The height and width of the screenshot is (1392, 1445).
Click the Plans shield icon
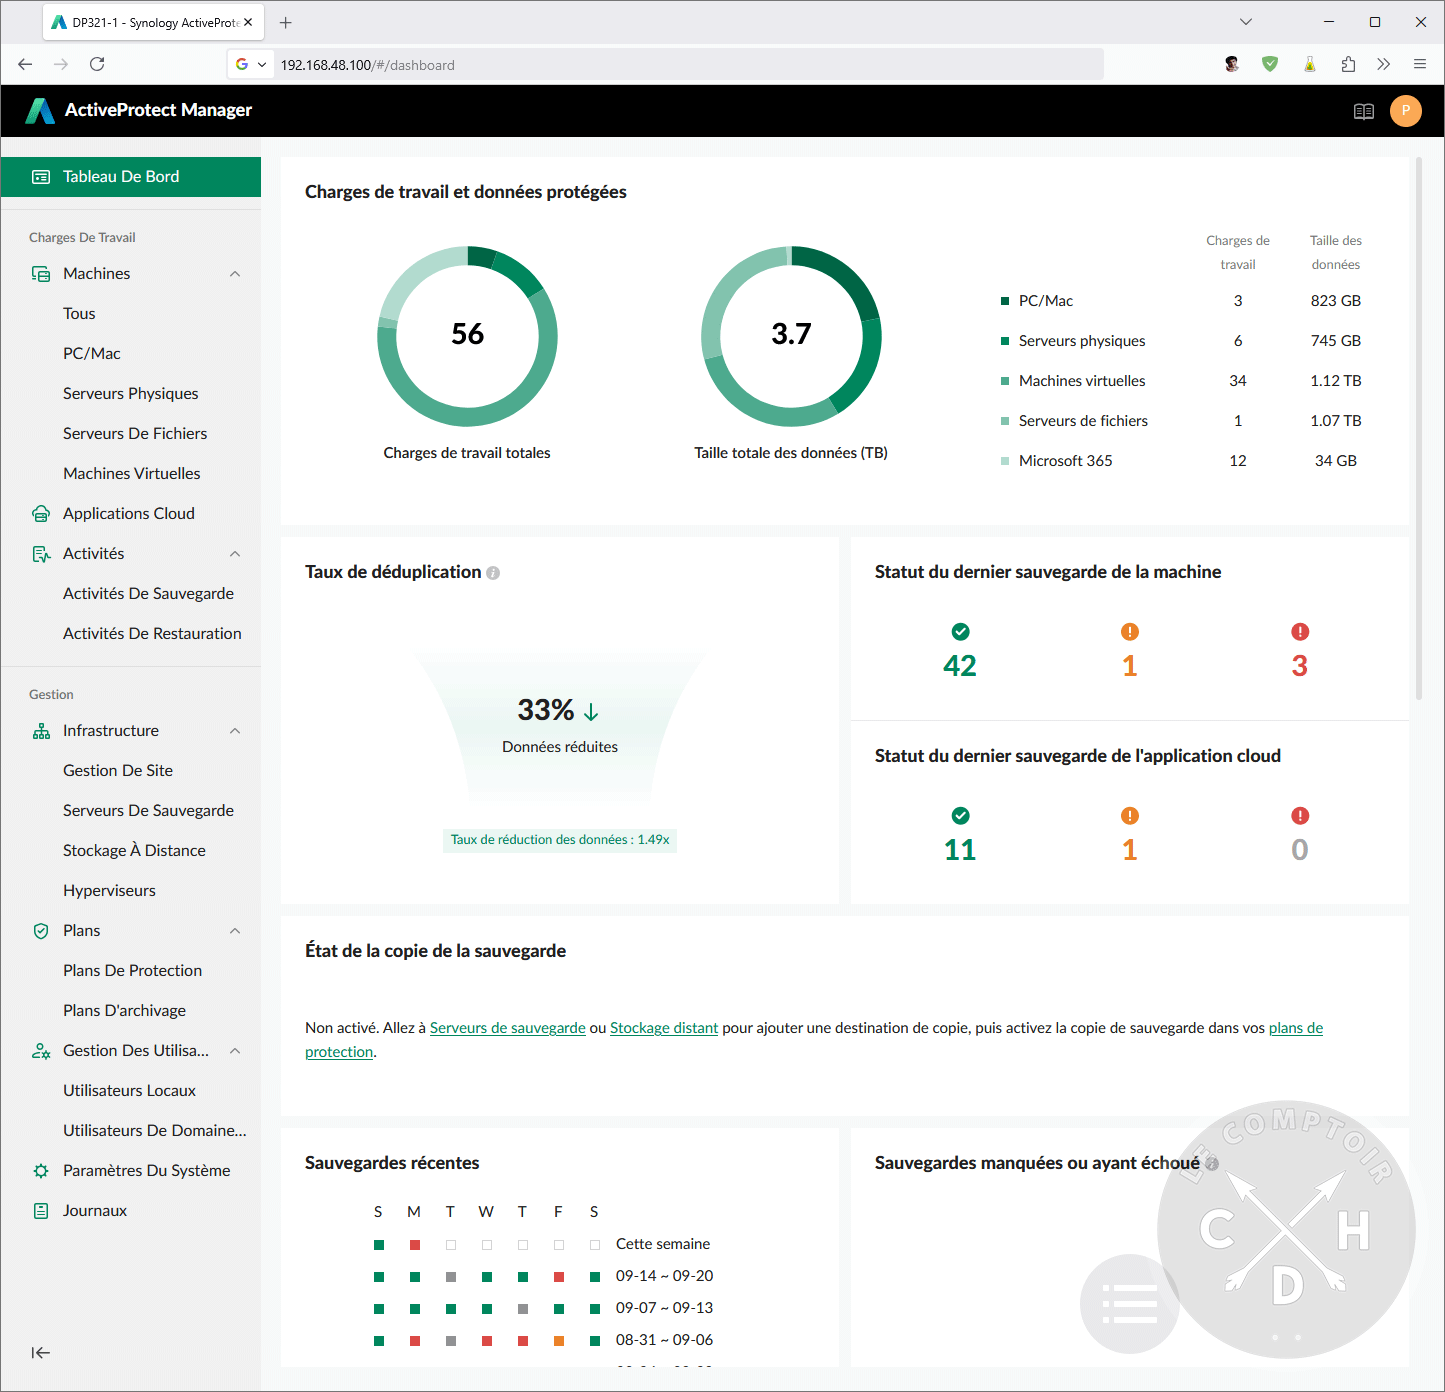[41, 930]
